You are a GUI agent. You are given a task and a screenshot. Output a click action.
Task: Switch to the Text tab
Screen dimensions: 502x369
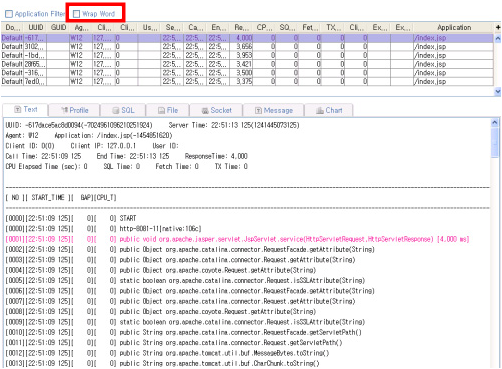(x=25, y=109)
